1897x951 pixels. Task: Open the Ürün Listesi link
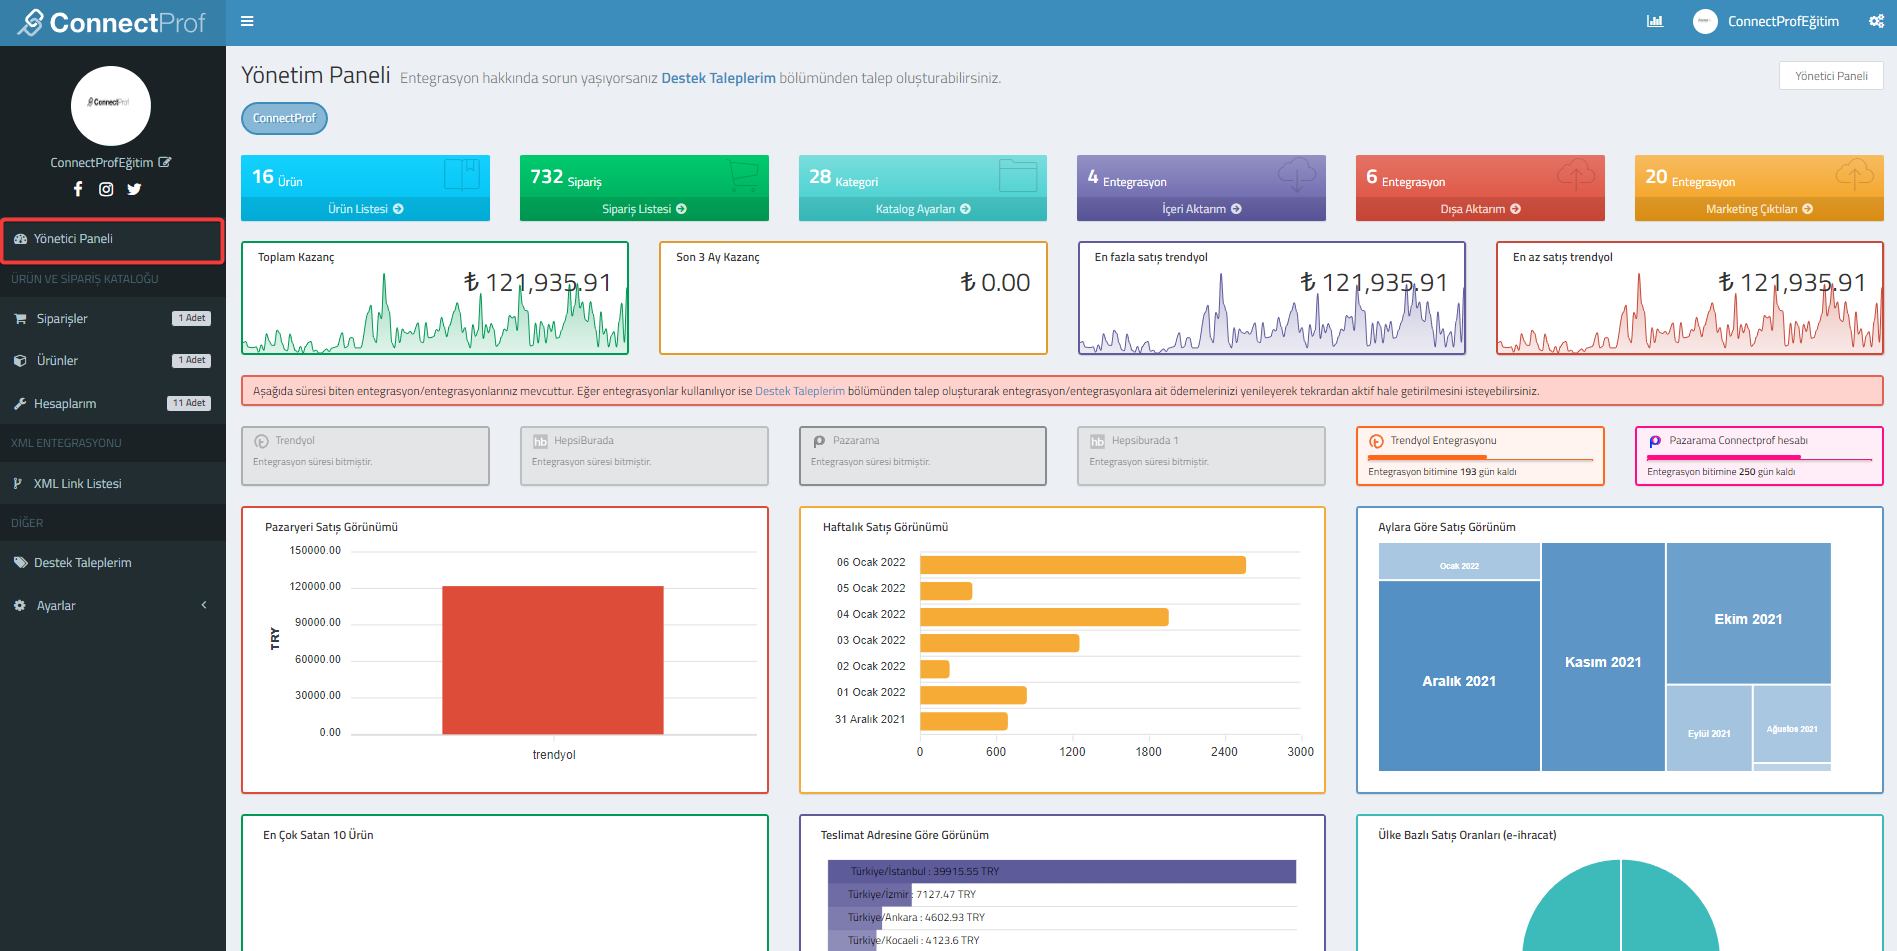pos(365,209)
